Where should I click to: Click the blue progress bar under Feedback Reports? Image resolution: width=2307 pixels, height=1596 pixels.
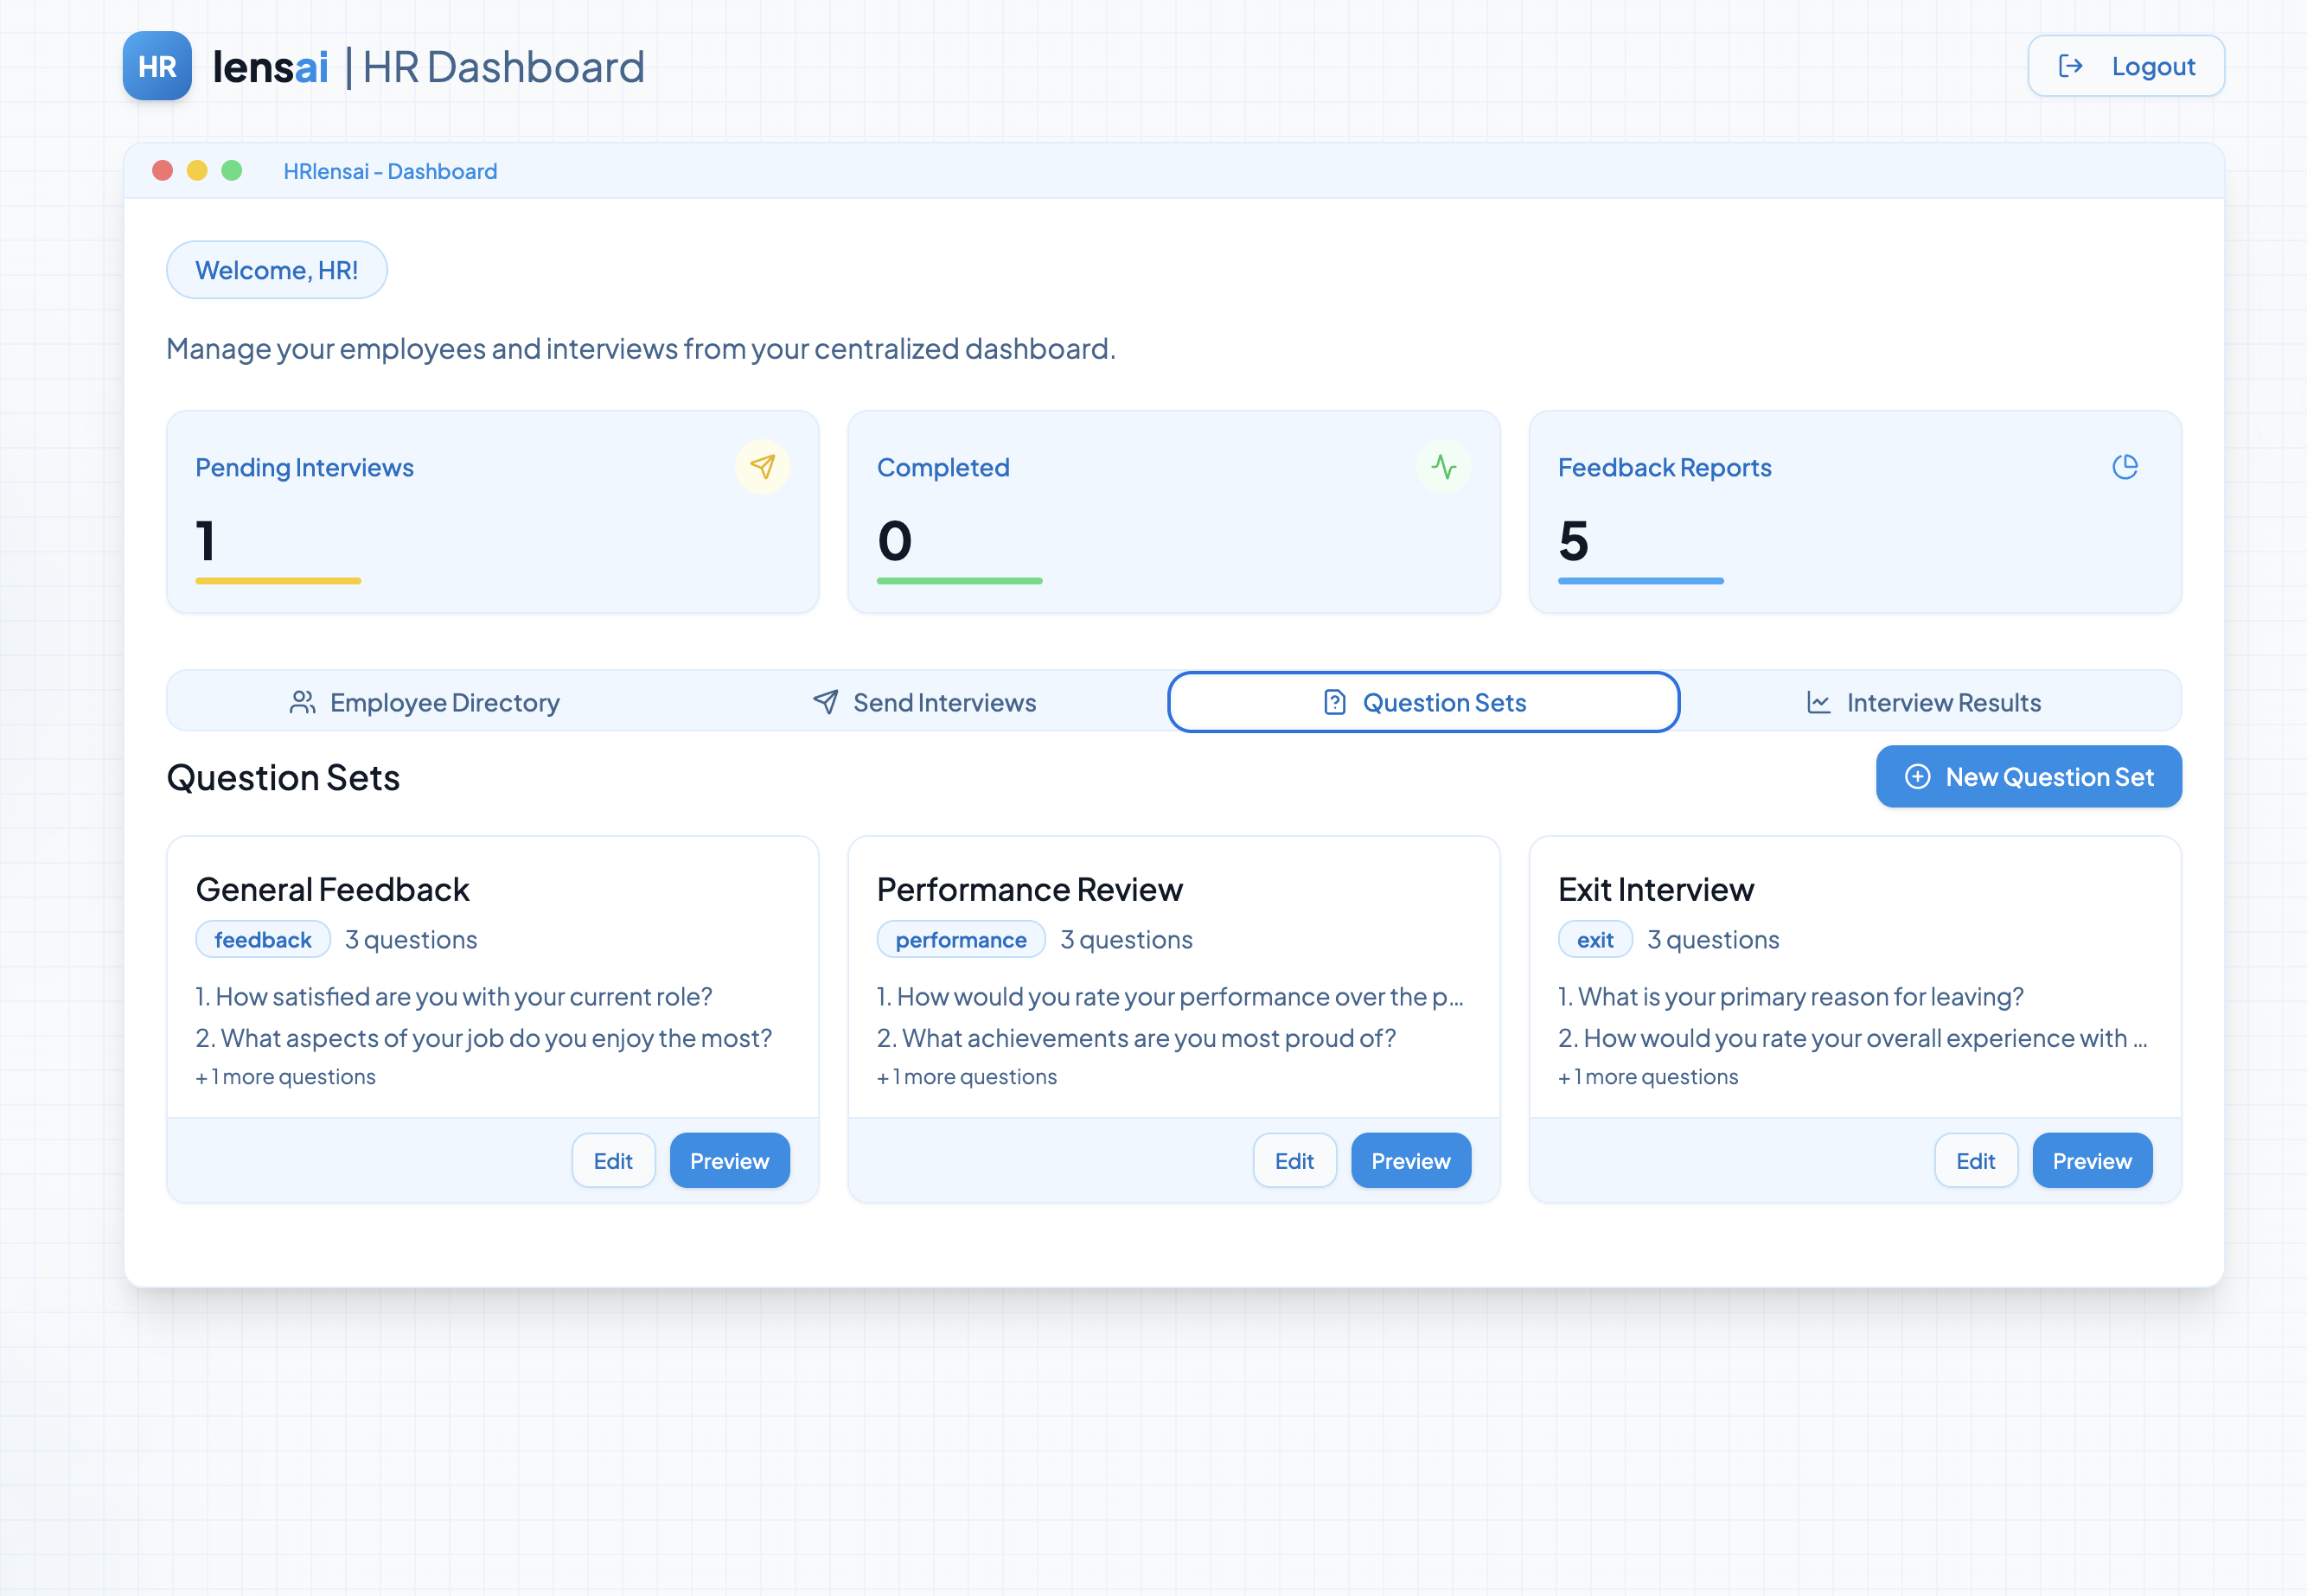[1640, 581]
